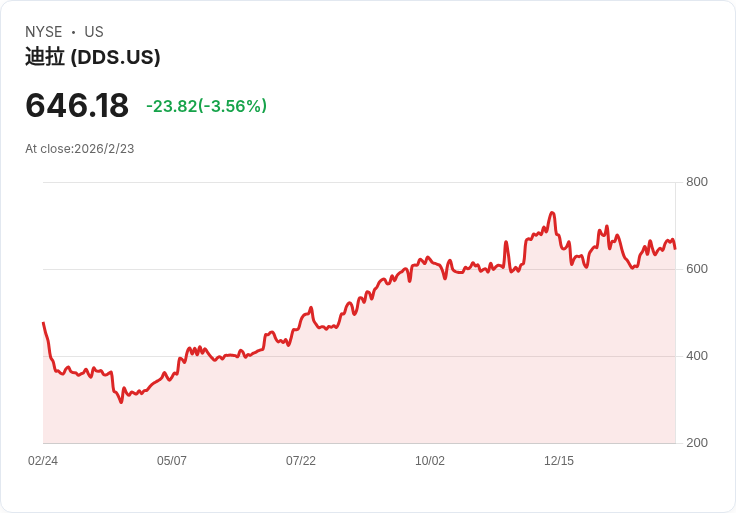Click the chart's highest peak near 12/15
The width and height of the screenshot is (736, 513).
tap(552, 213)
